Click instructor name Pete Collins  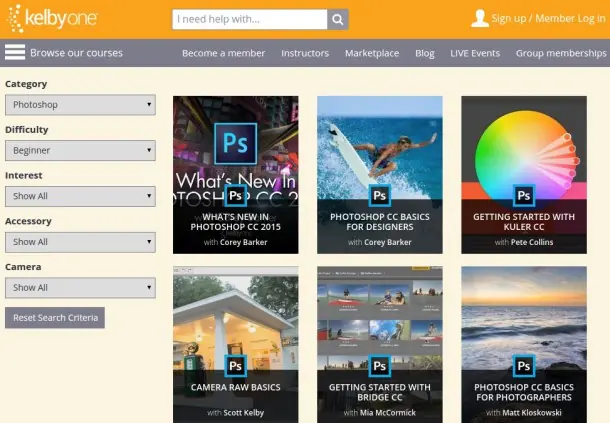532,242
